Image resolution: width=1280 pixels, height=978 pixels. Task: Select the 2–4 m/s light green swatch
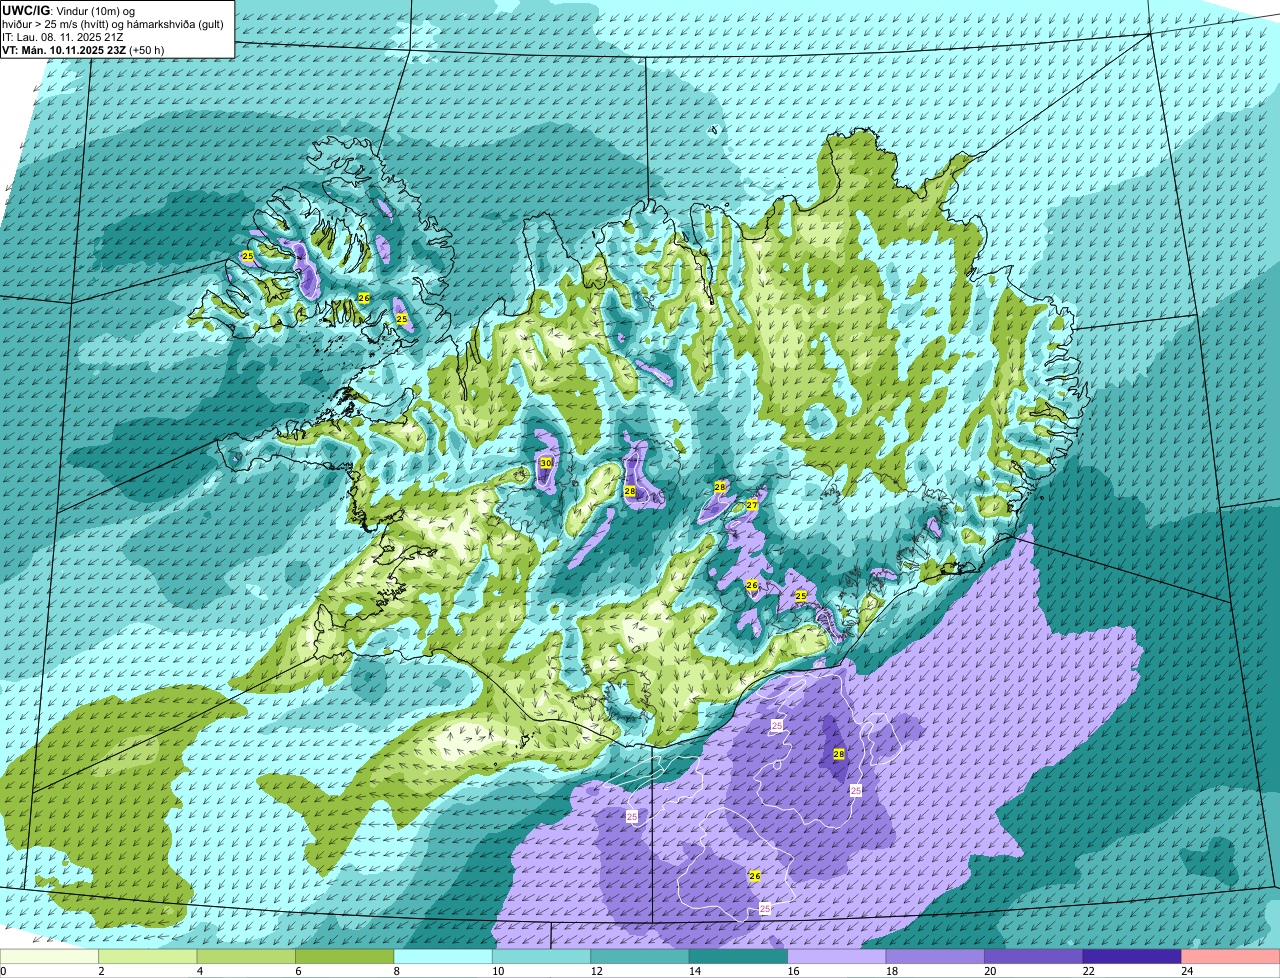point(148,956)
